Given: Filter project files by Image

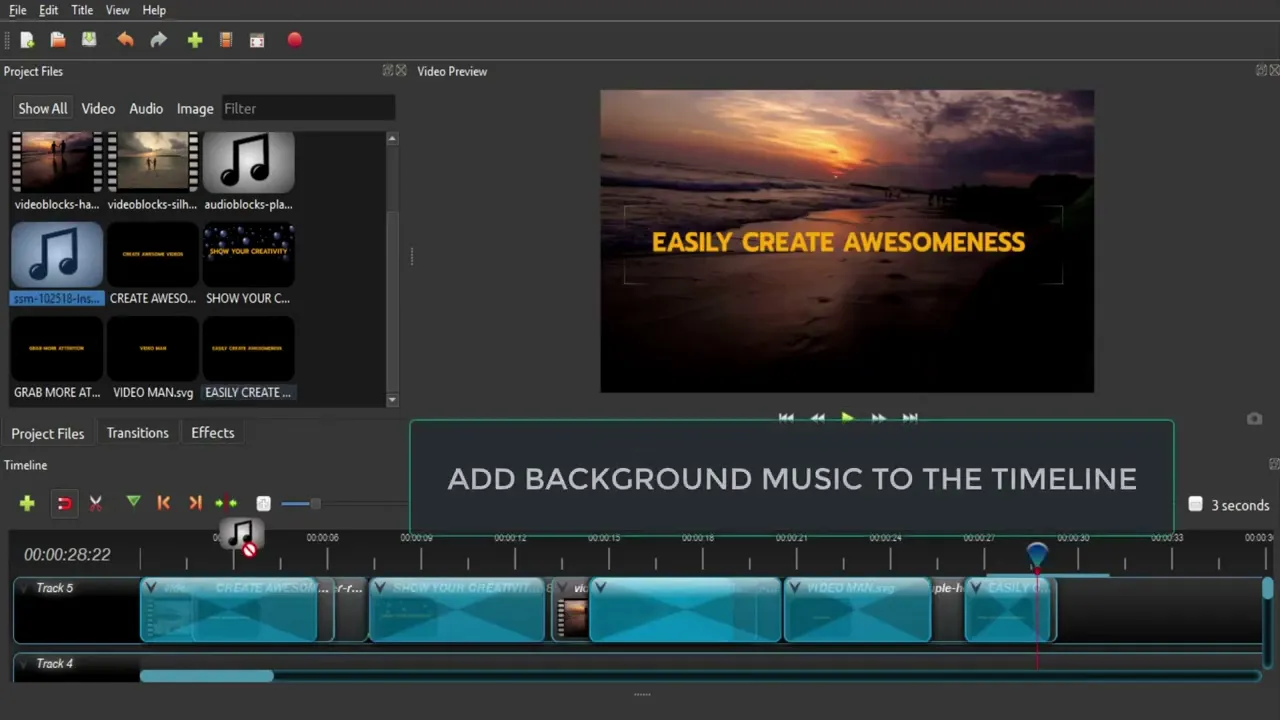Looking at the screenshot, I should [x=195, y=108].
